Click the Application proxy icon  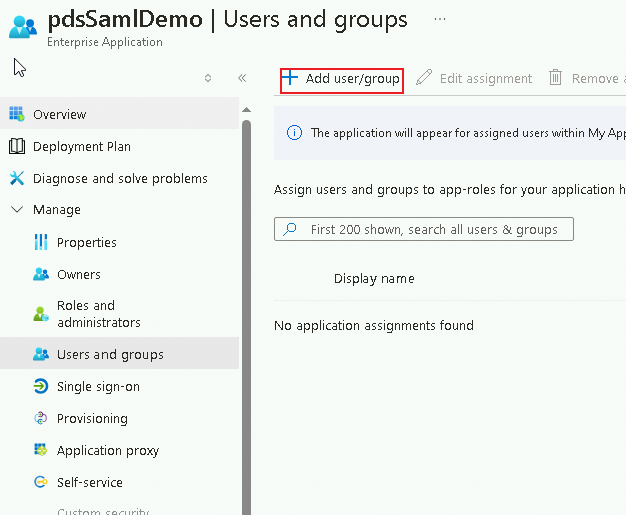pos(41,450)
